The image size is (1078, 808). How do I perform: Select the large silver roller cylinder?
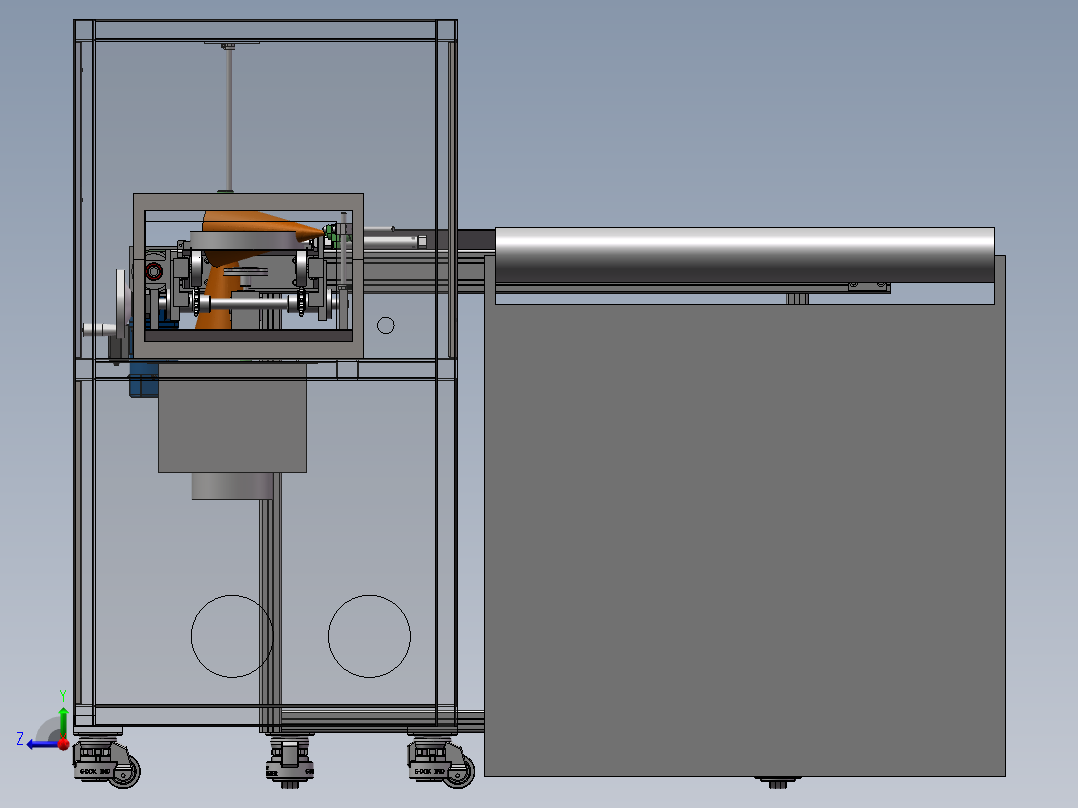[745, 254]
